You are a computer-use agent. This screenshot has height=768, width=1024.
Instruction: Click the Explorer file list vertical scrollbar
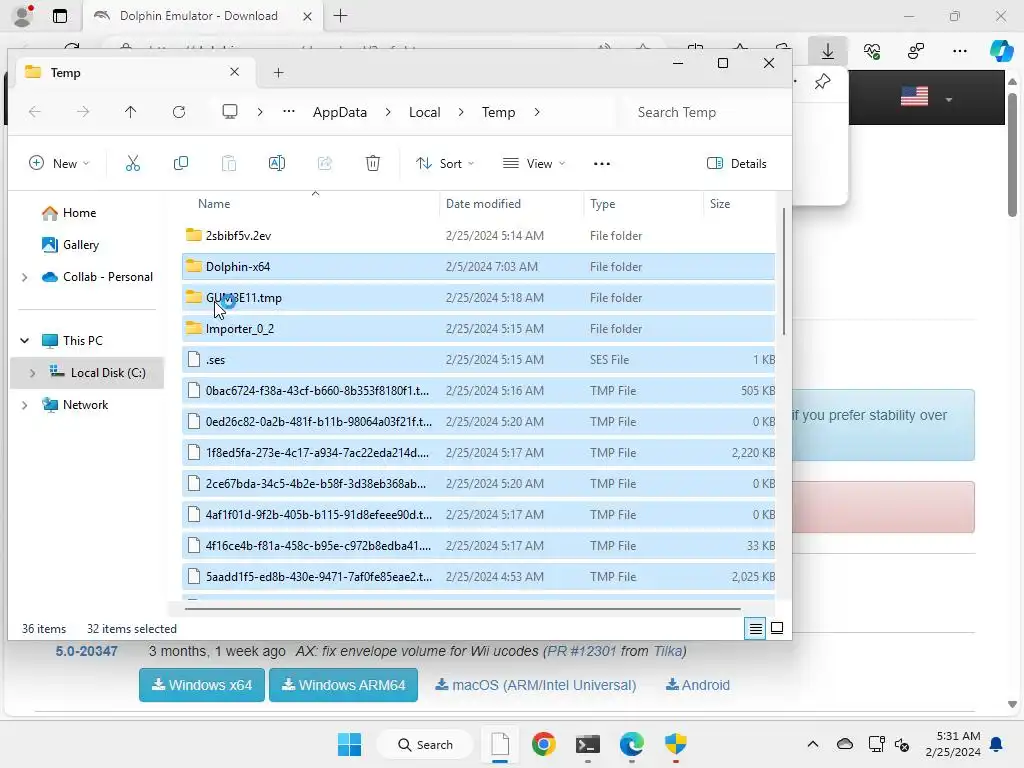pos(784,272)
